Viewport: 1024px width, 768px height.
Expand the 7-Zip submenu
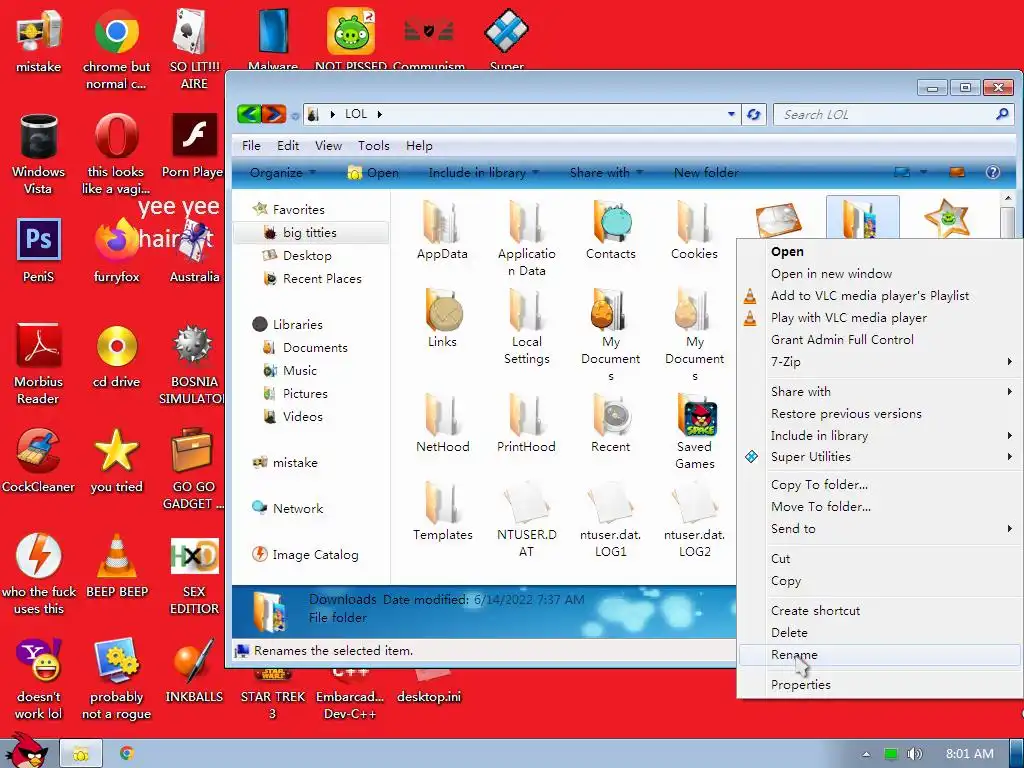click(881, 361)
